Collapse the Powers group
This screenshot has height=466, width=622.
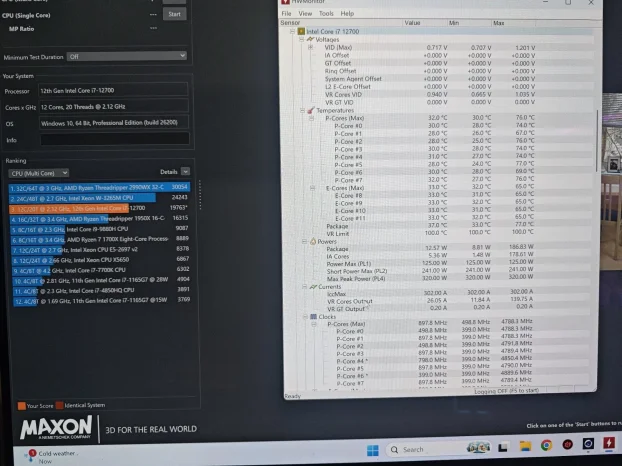(x=304, y=242)
